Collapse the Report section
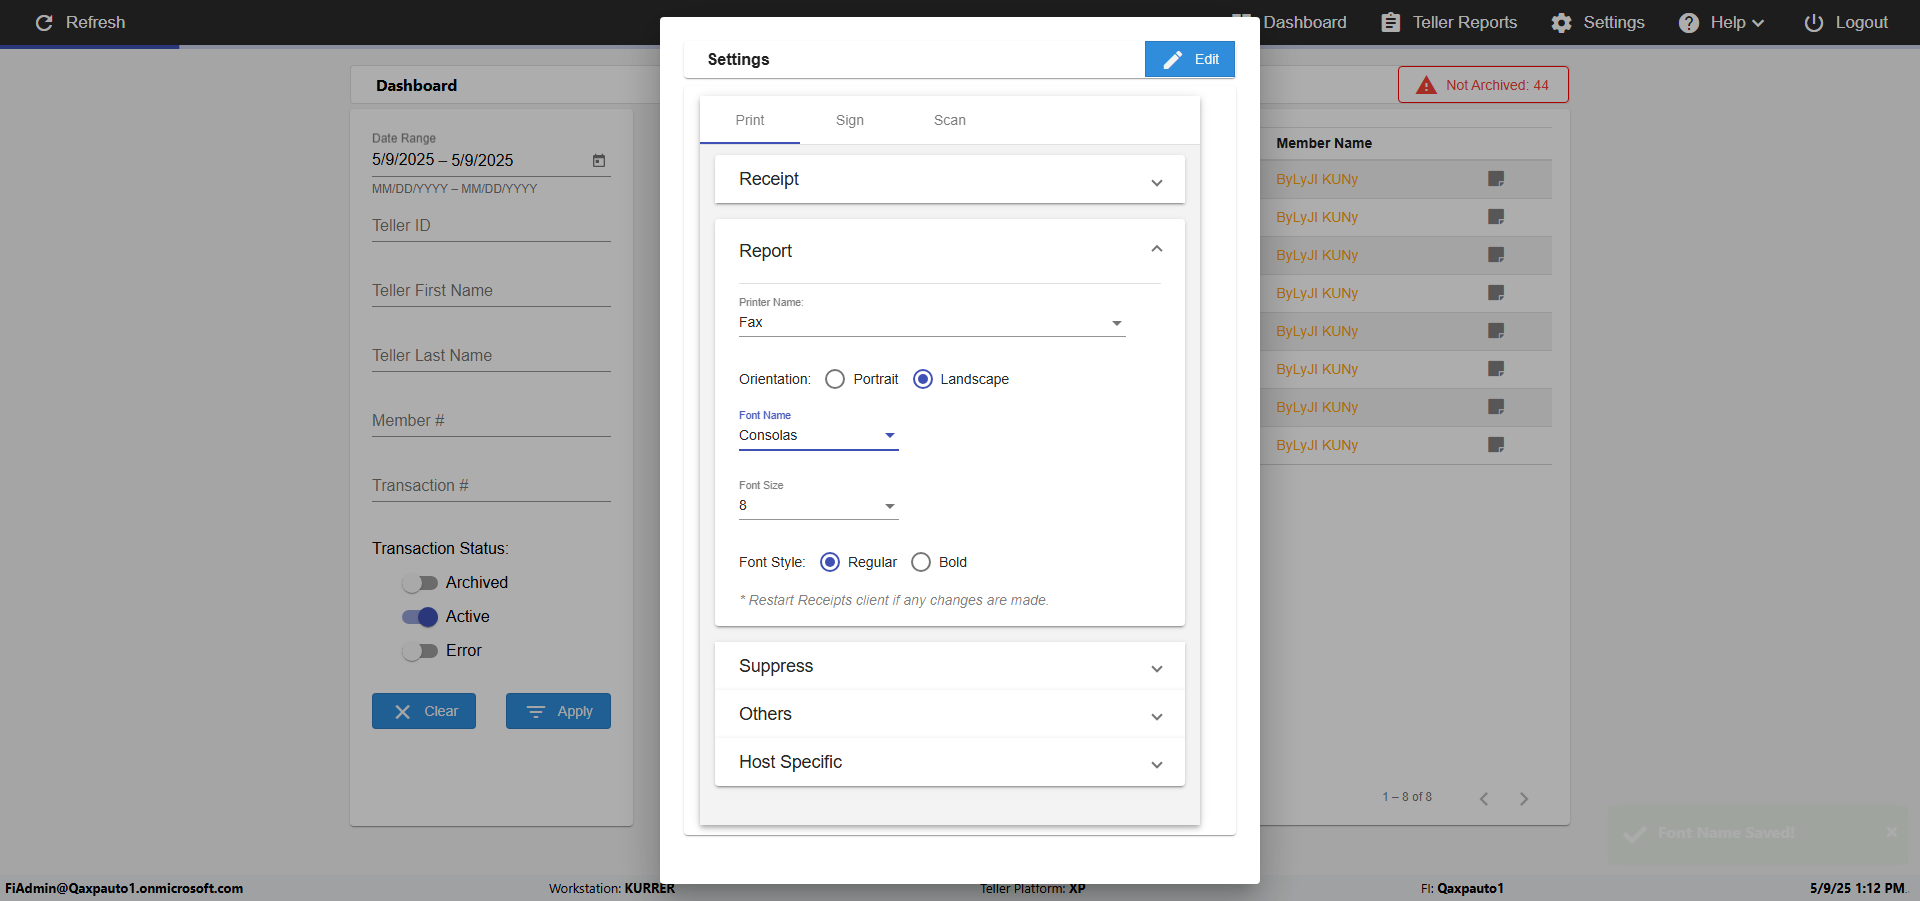Screen dimensions: 1920x901 pyautogui.click(x=950, y=251)
